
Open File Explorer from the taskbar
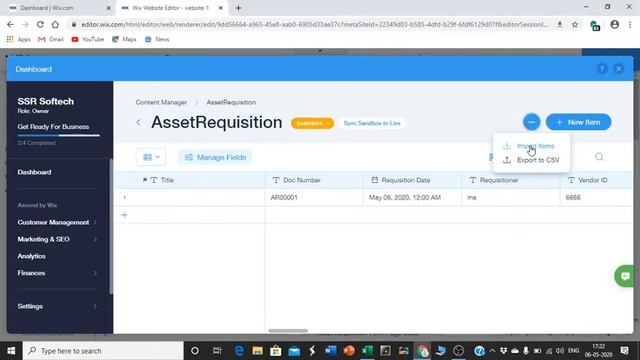click(258, 351)
